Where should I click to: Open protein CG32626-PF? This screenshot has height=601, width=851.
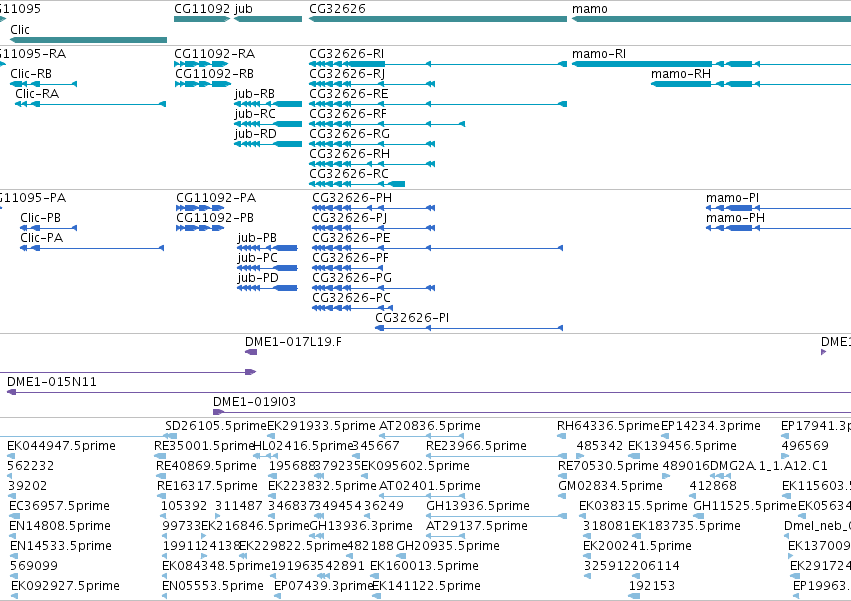coord(348,268)
